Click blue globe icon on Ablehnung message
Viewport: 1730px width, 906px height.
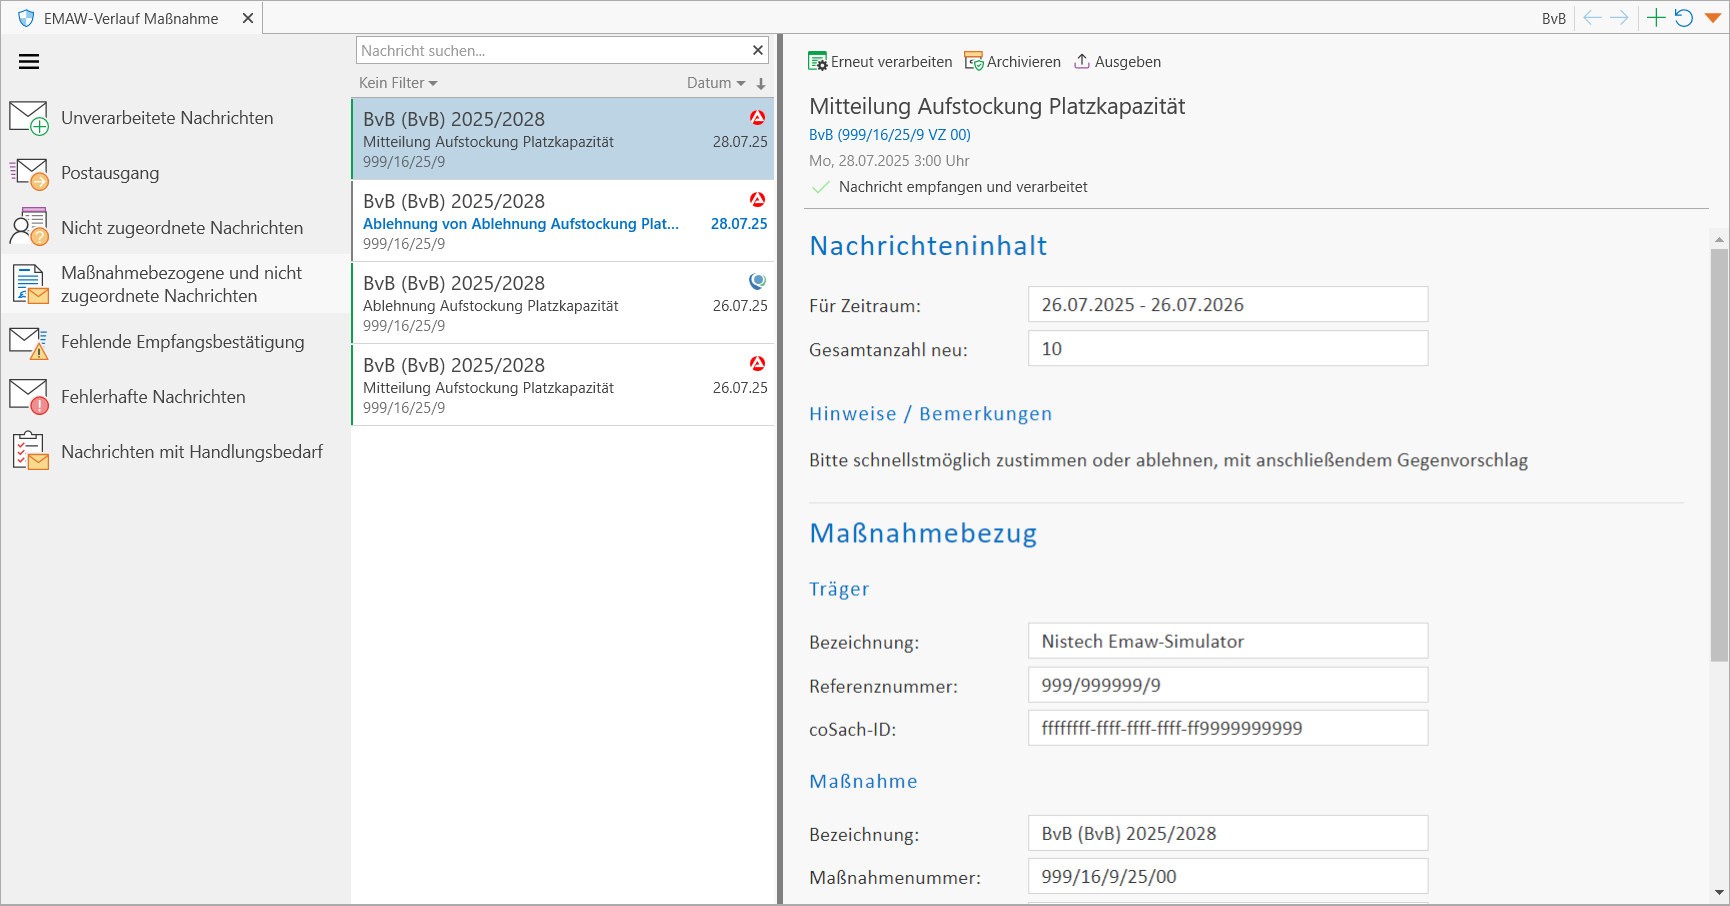tap(758, 282)
